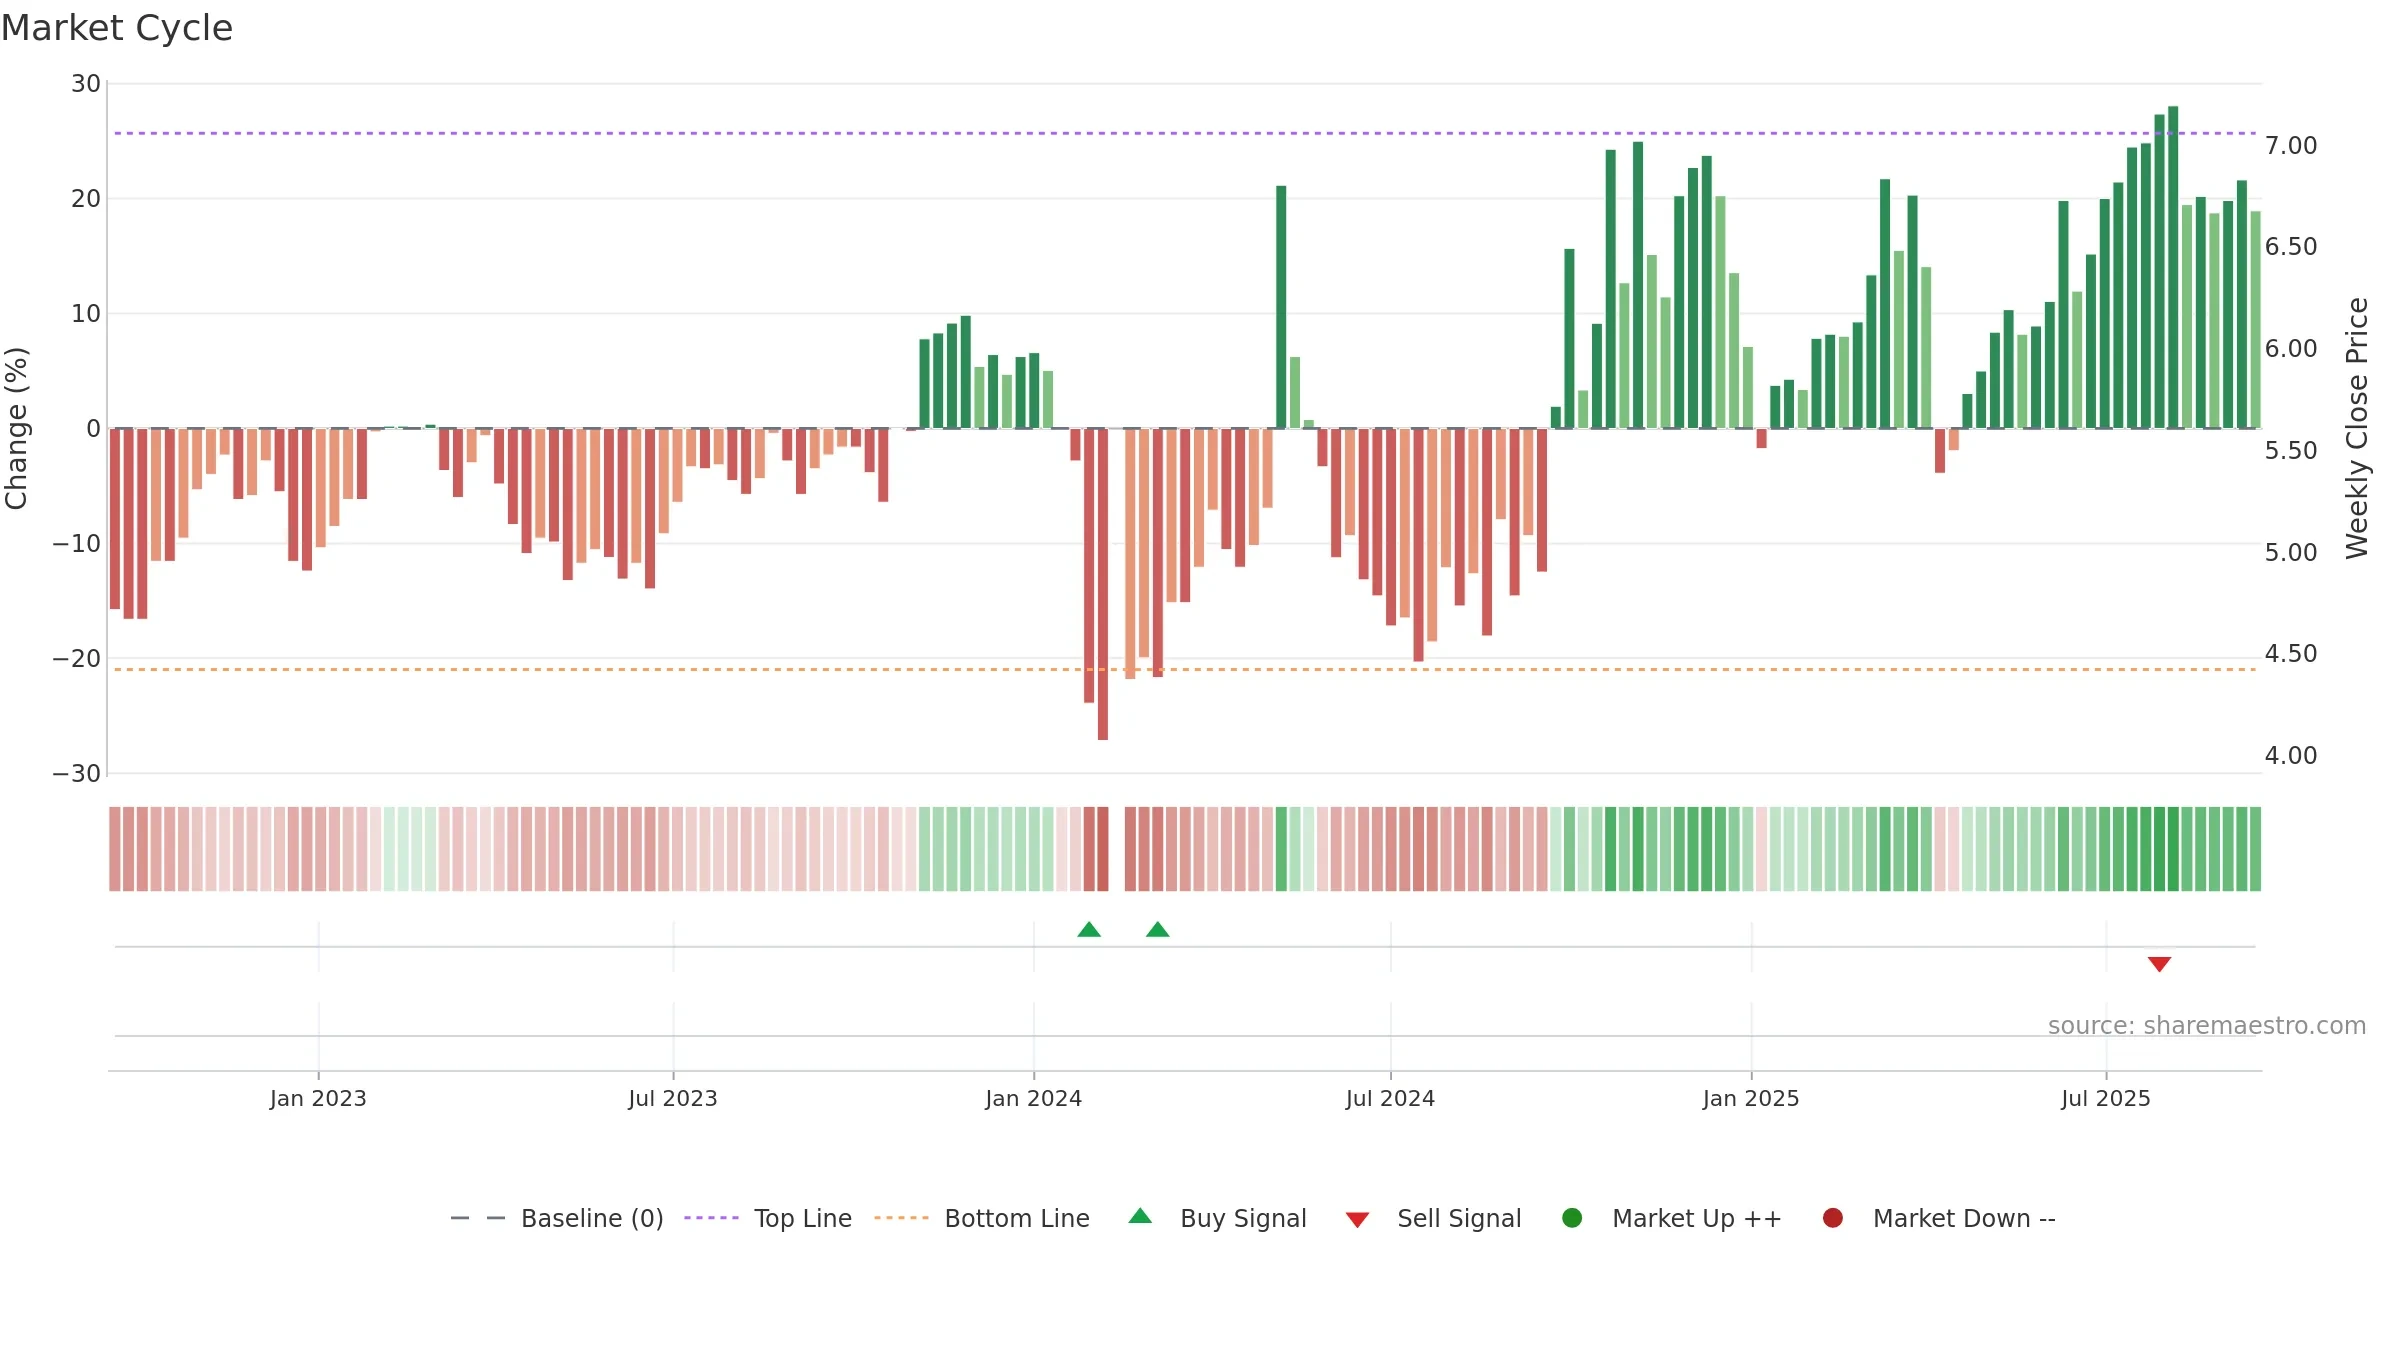
Task: Click the Jul 2025 axis label
Action: point(2106,1098)
